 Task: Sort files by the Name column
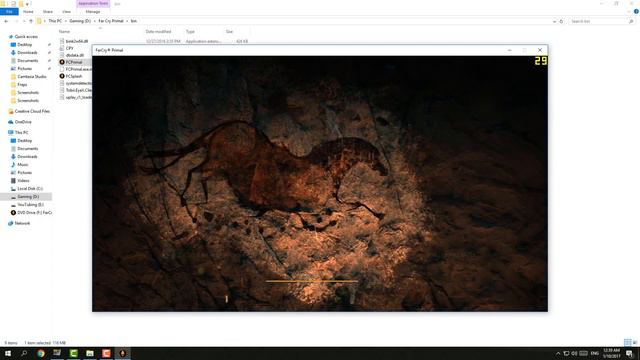64,31
